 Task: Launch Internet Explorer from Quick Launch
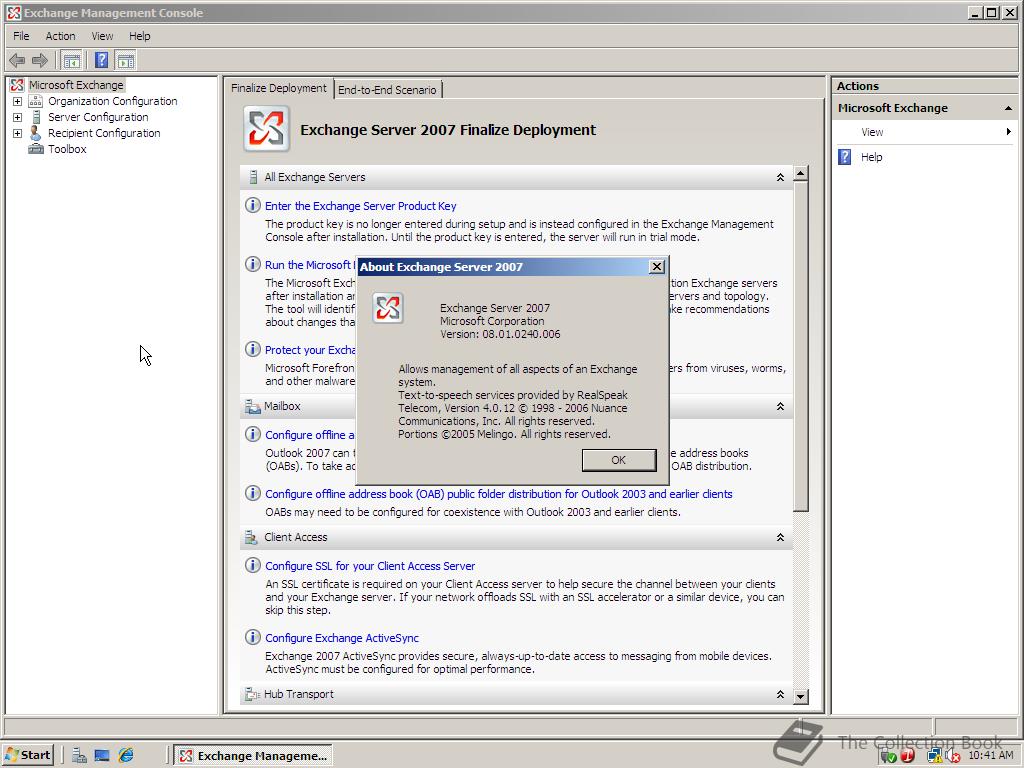coord(125,756)
